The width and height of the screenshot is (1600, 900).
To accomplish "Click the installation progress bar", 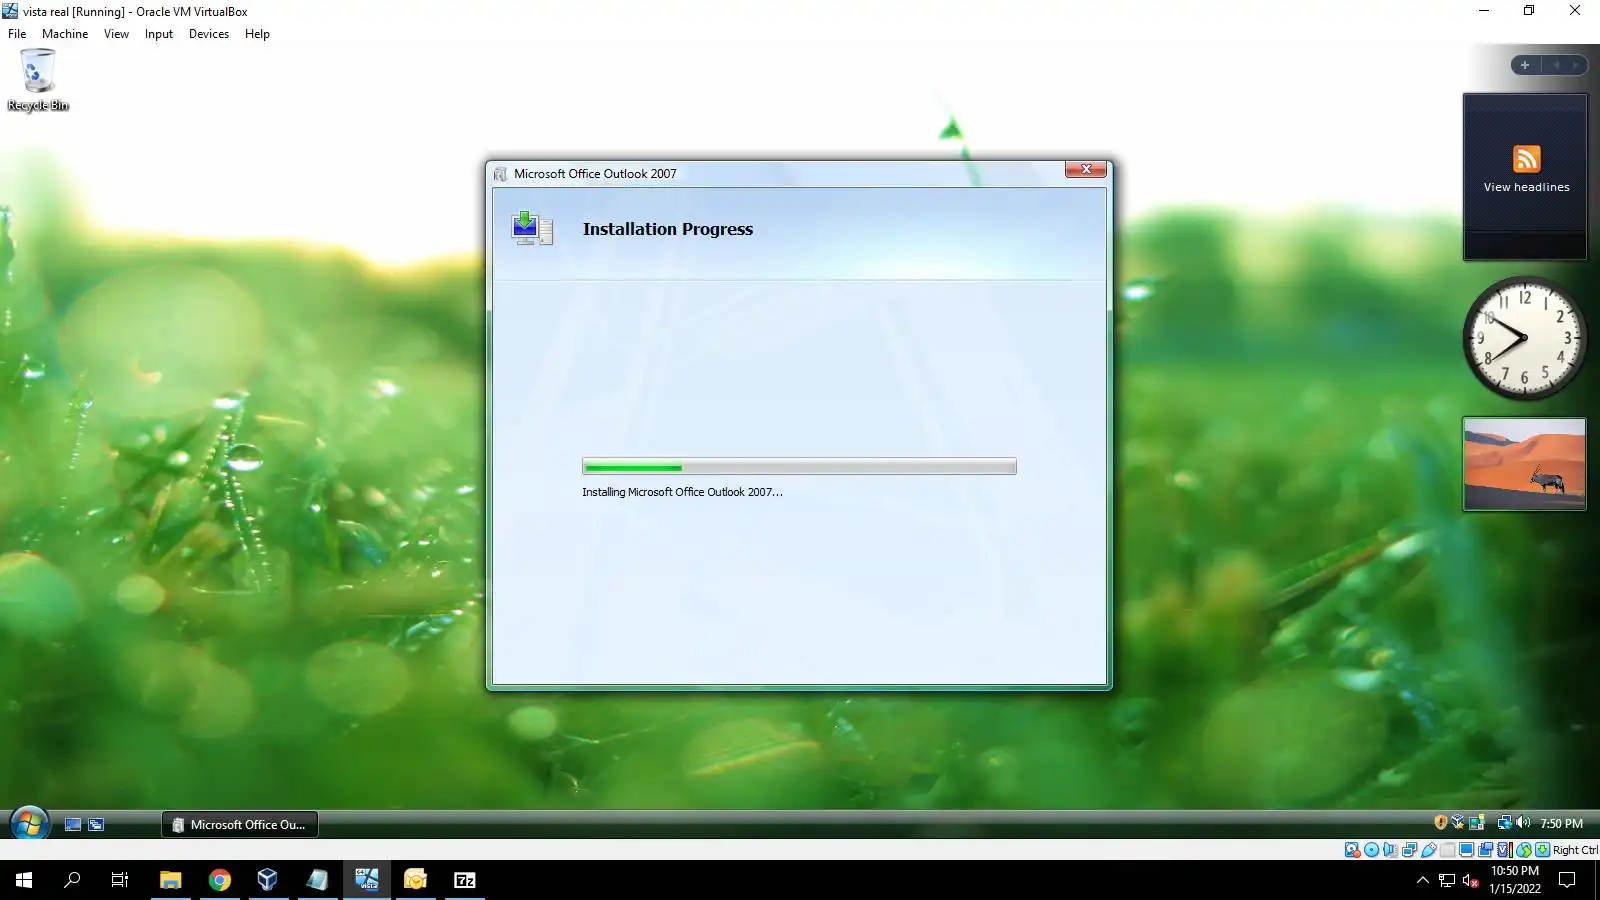I will [799, 466].
